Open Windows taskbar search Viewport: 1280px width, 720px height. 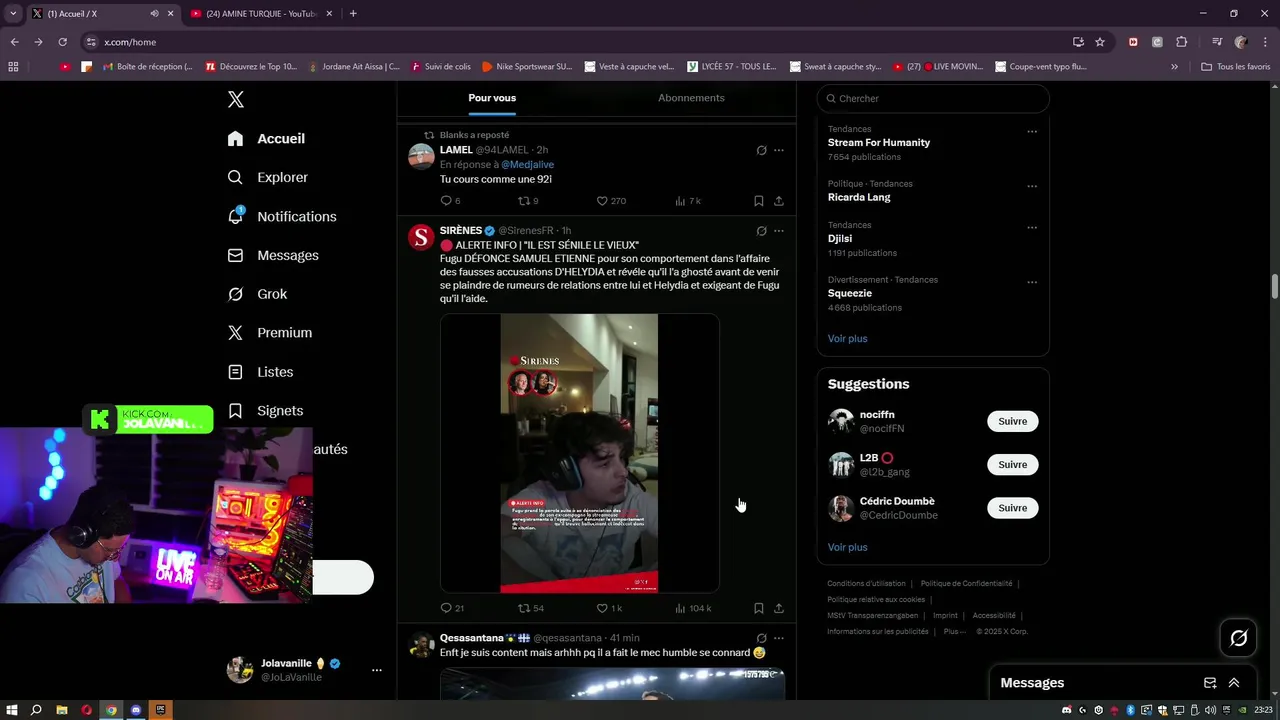point(36,710)
